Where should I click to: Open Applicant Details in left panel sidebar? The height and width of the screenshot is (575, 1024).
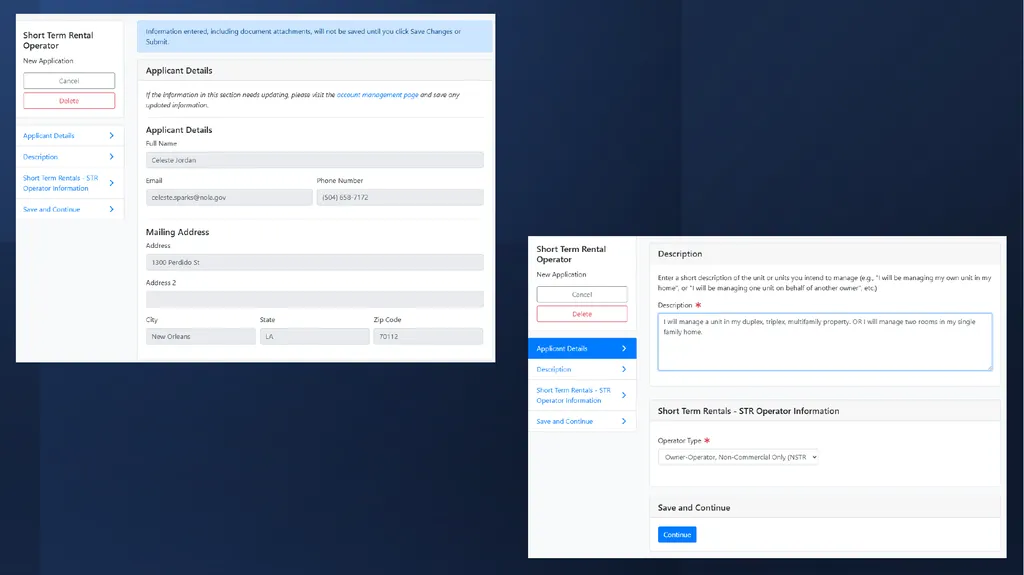[x=69, y=135]
